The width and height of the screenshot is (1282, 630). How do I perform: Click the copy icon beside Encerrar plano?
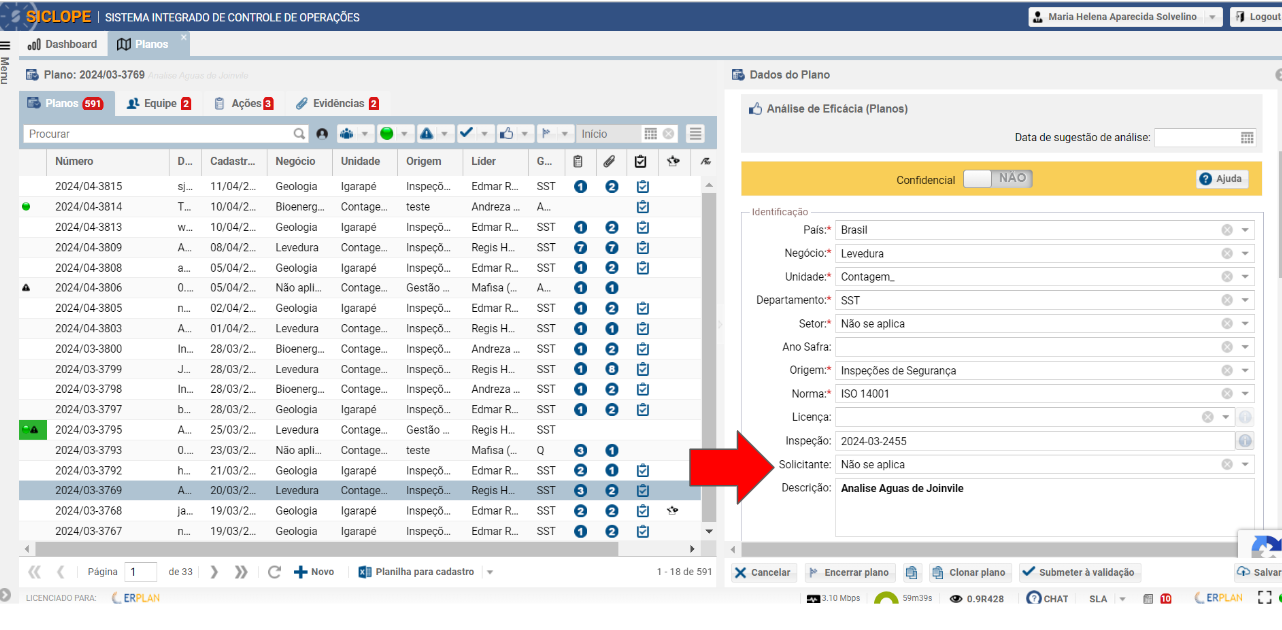coord(911,572)
